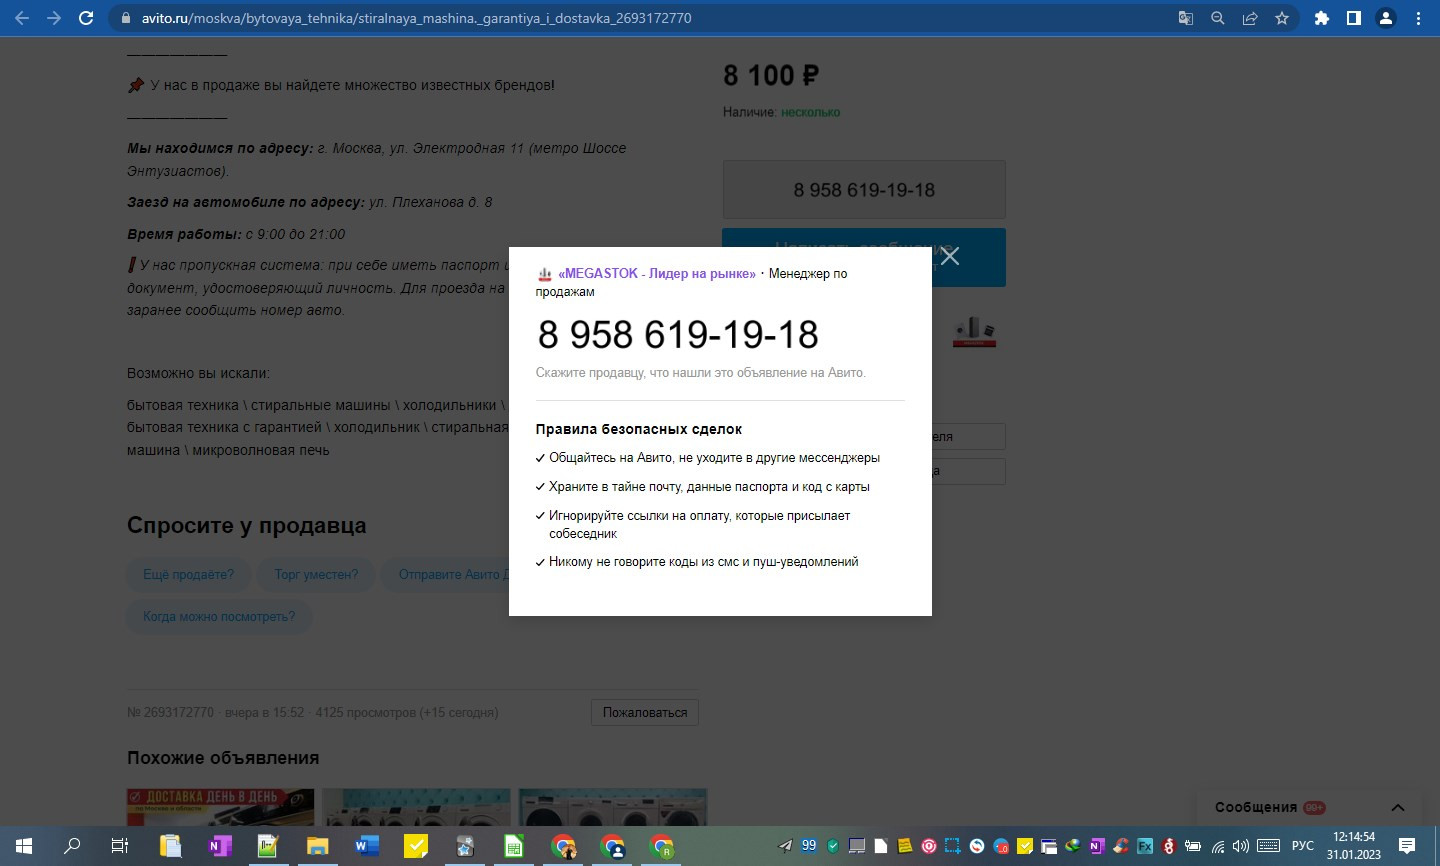Click the 'Пожаловаться' button
This screenshot has width=1440, height=866.
645,713
